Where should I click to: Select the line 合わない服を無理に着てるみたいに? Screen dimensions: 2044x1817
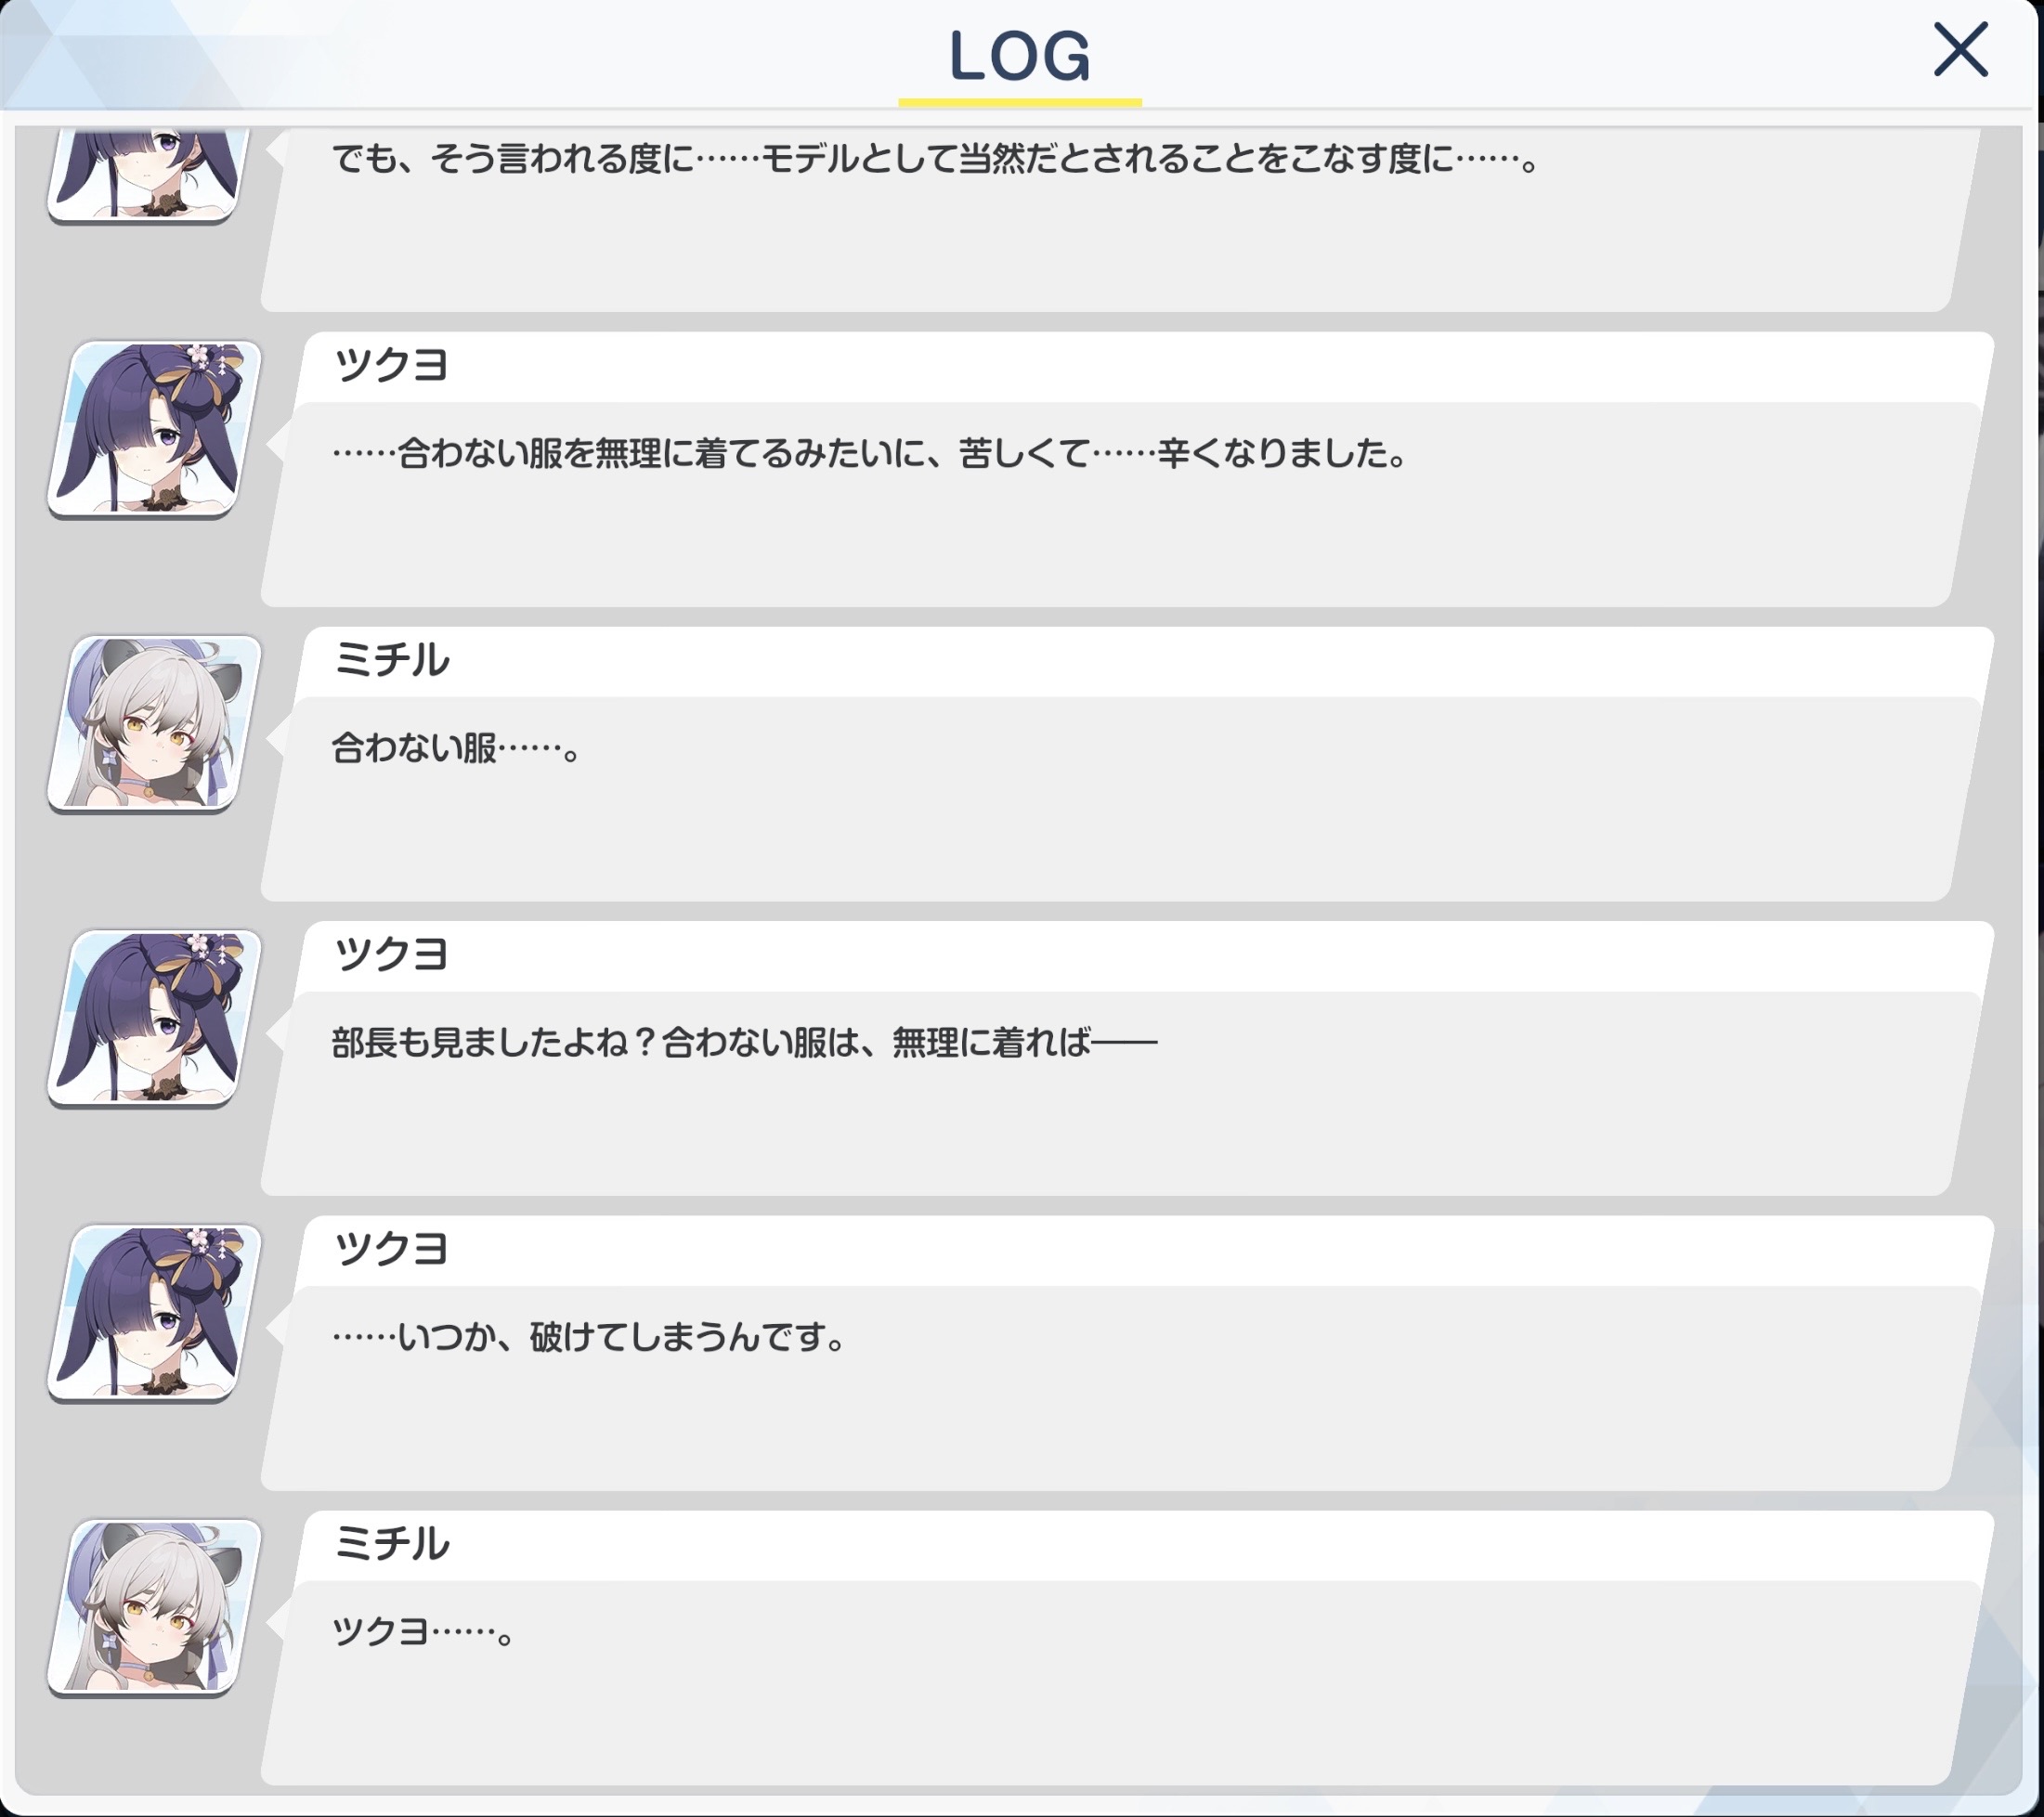870,453
